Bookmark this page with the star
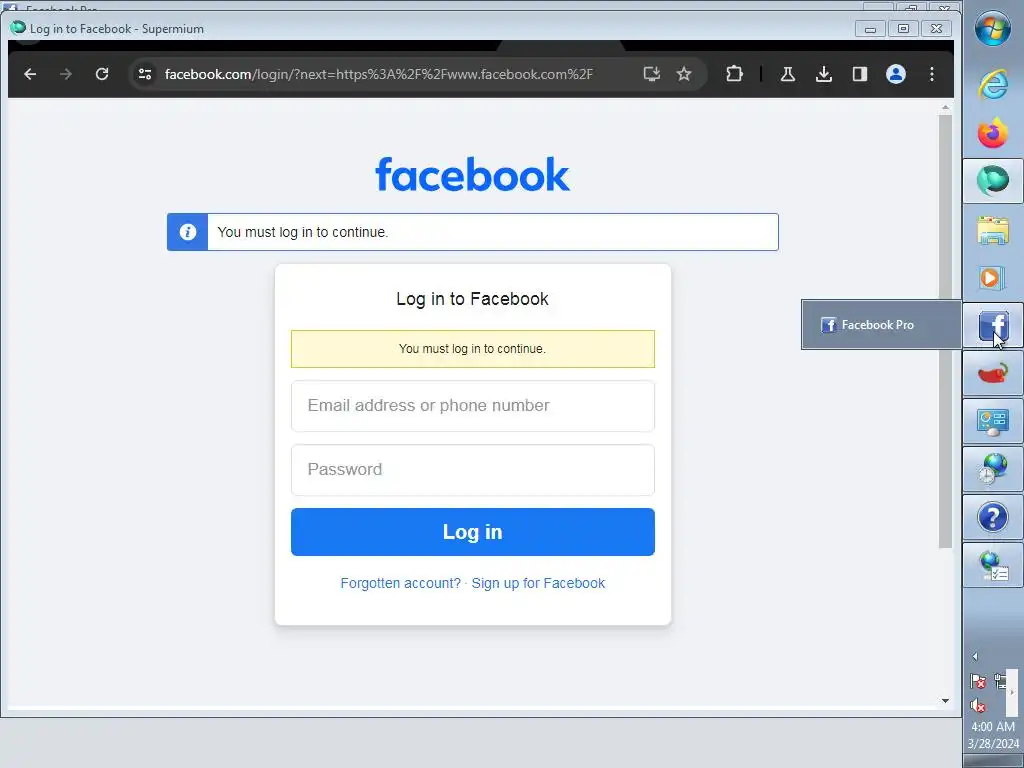This screenshot has width=1024, height=768. pyautogui.click(x=684, y=74)
